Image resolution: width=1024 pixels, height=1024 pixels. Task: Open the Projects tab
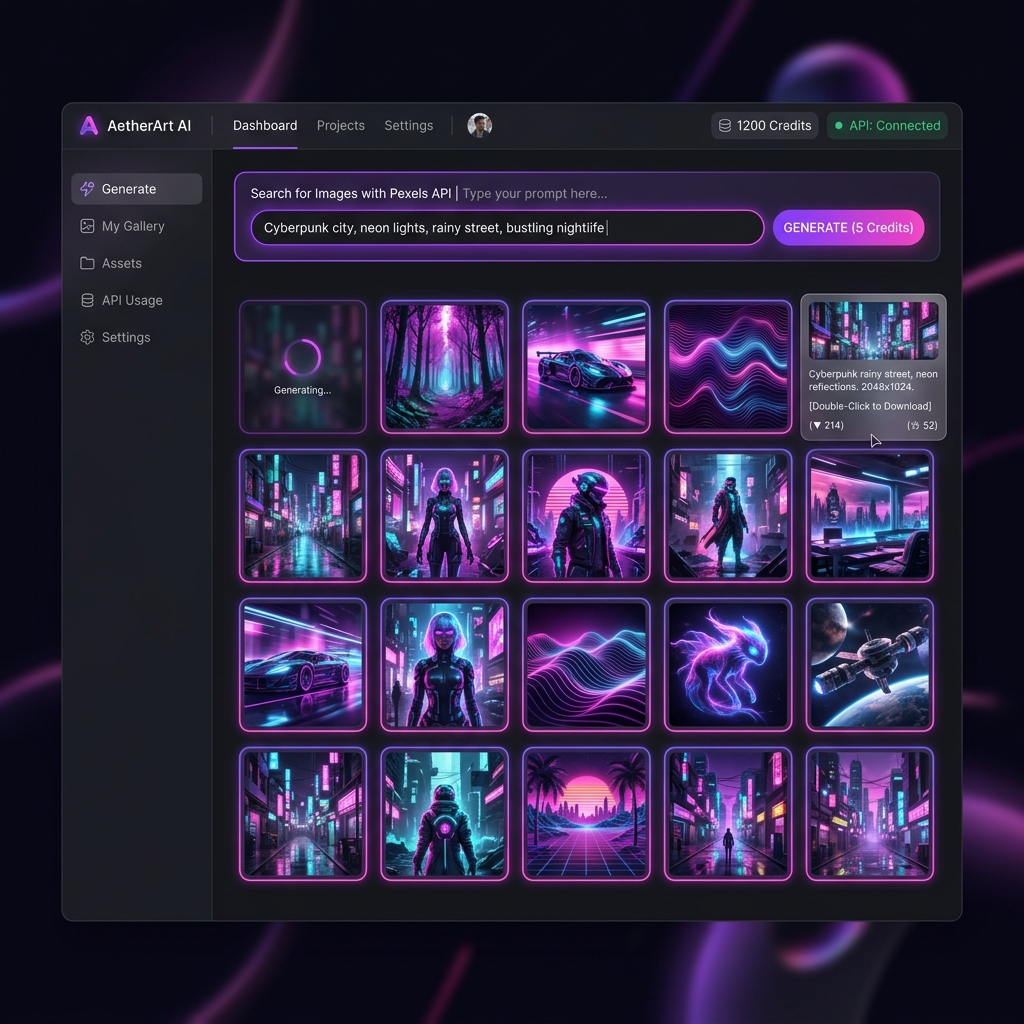(340, 125)
